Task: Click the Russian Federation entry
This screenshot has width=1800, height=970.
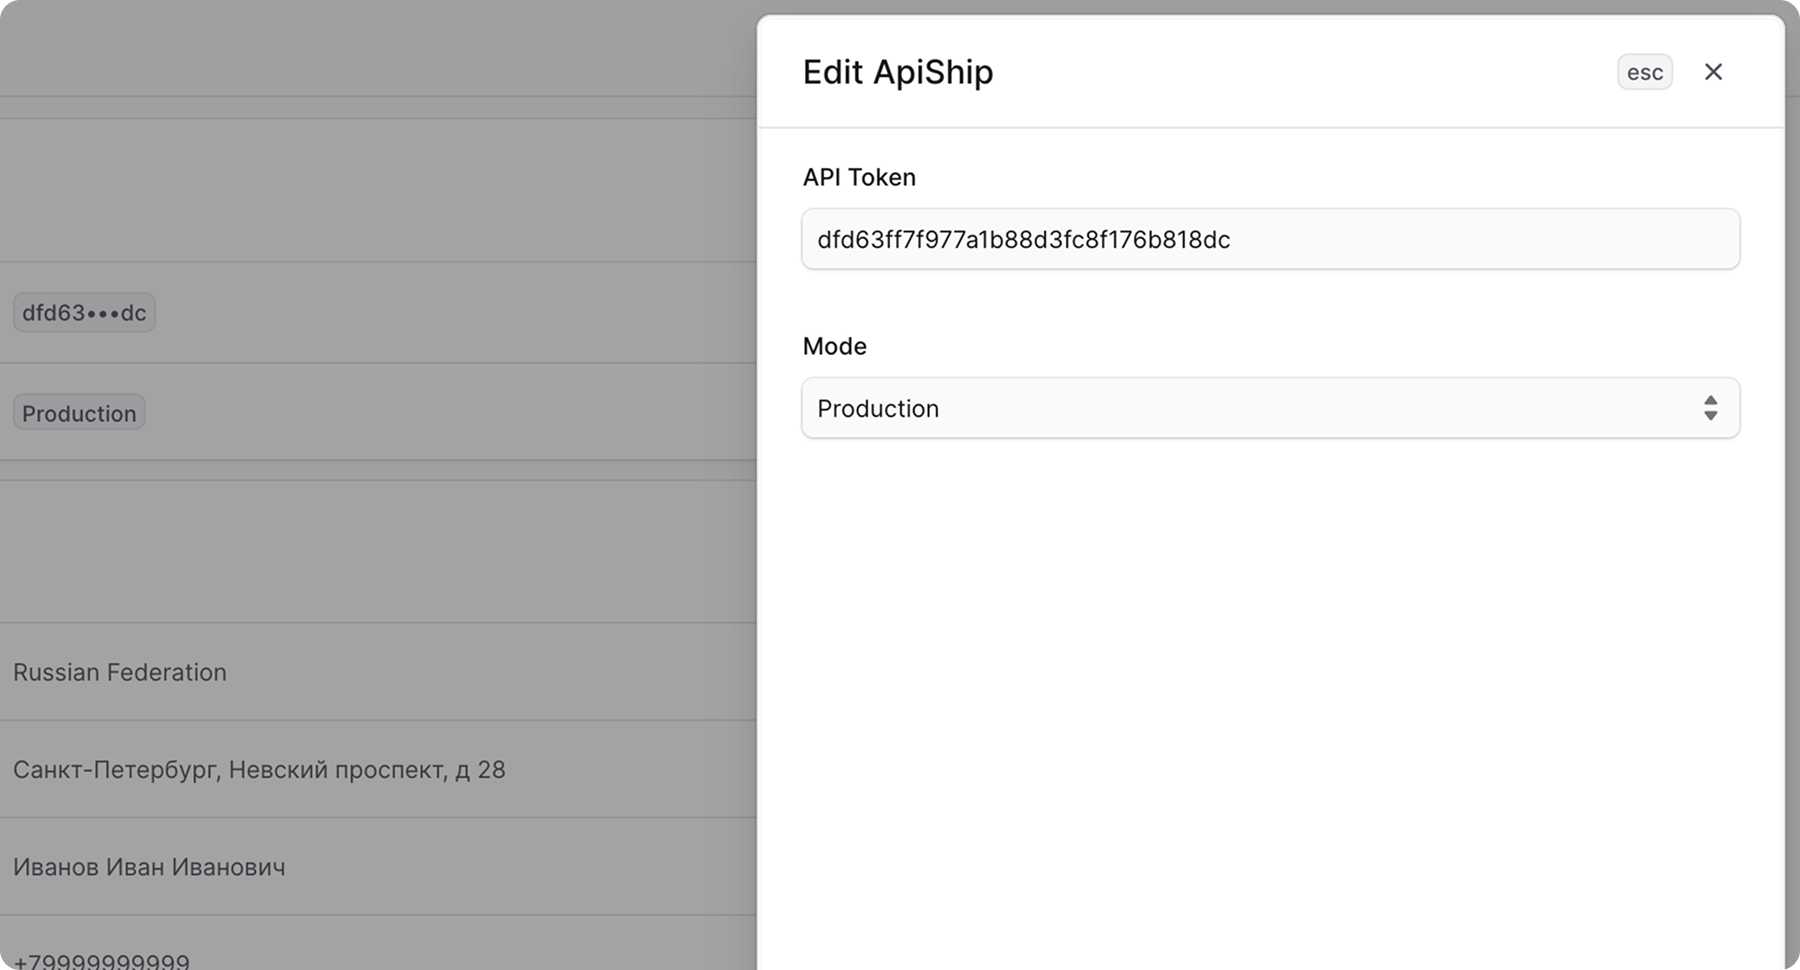Action: coord(120,672)
